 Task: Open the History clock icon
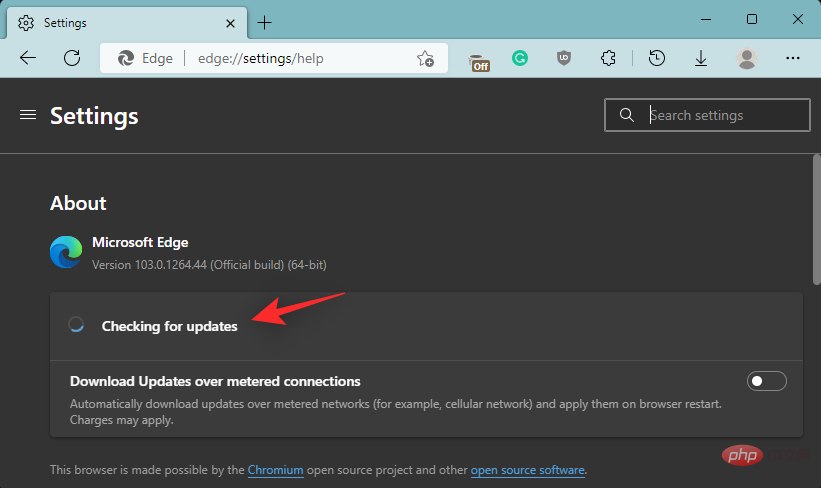(657, 58)
